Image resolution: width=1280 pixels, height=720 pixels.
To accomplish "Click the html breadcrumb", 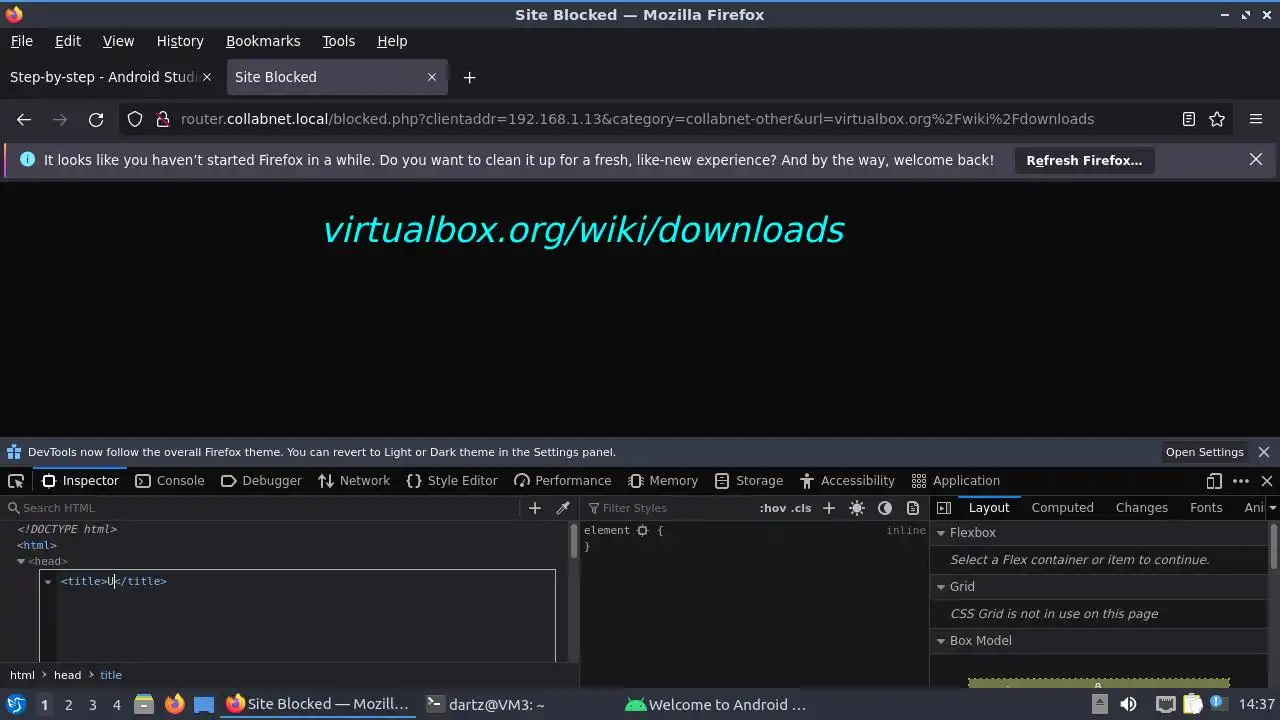I will pyautogui.click(x=22, y=675).
